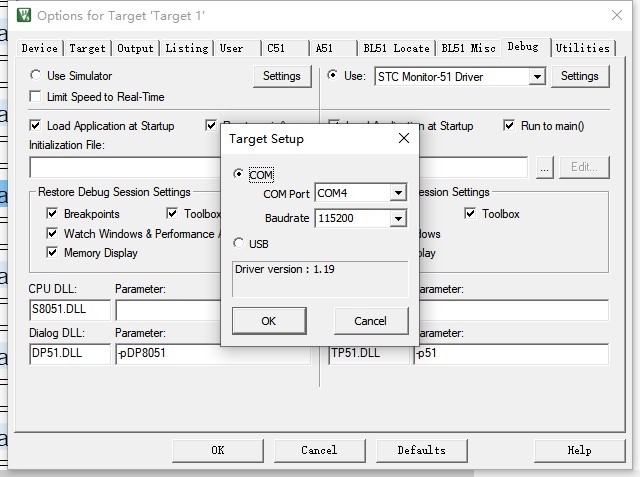Switch to the A51 tab
640x477 pixels.
click(334, 49)
